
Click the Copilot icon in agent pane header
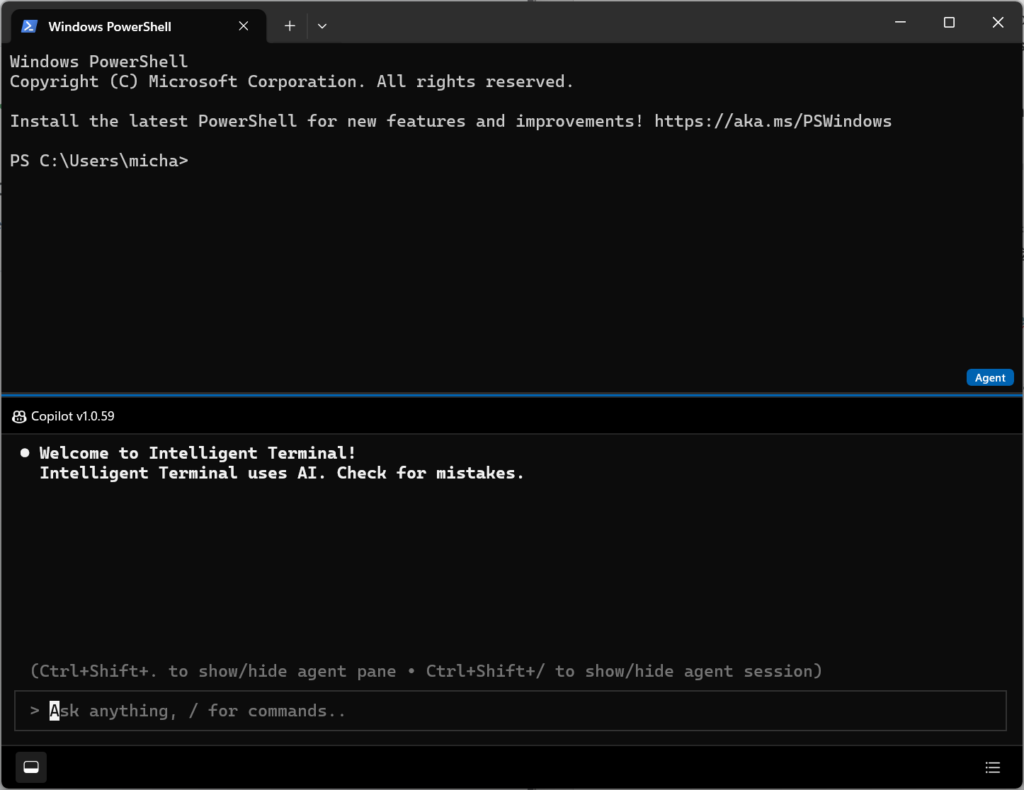[x=19, y=417]
